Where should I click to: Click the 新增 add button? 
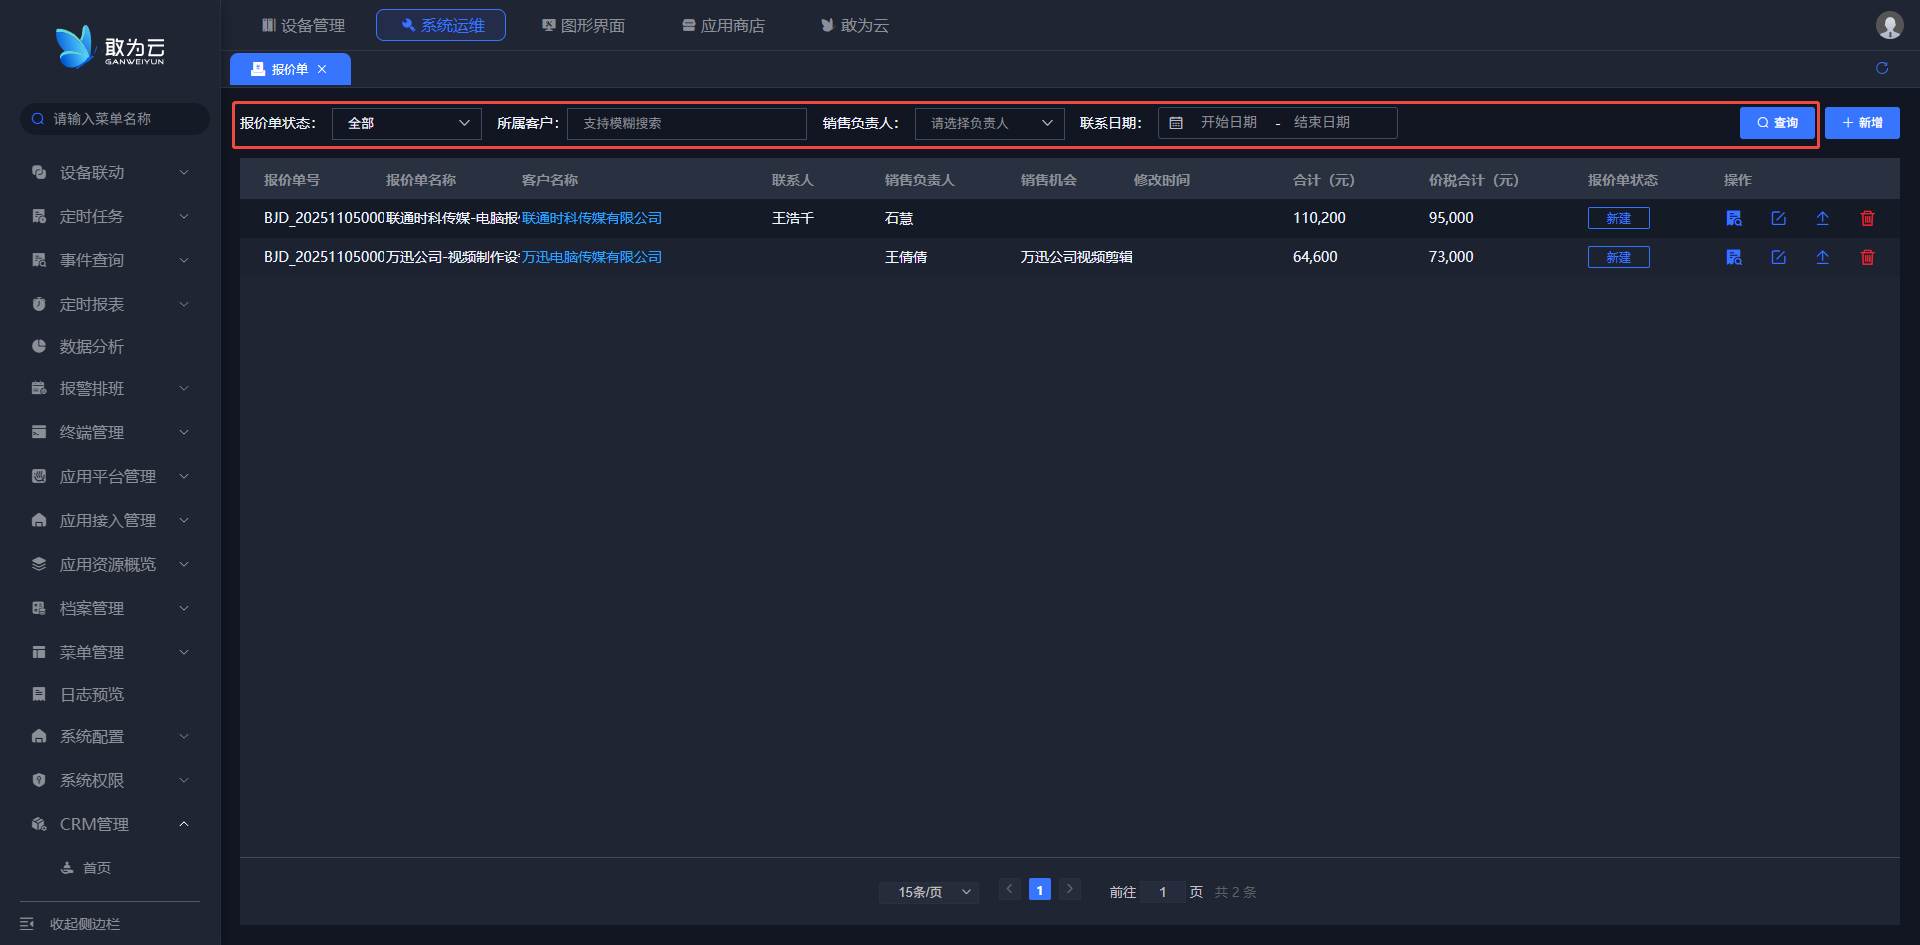click(x=1862, y=123)
